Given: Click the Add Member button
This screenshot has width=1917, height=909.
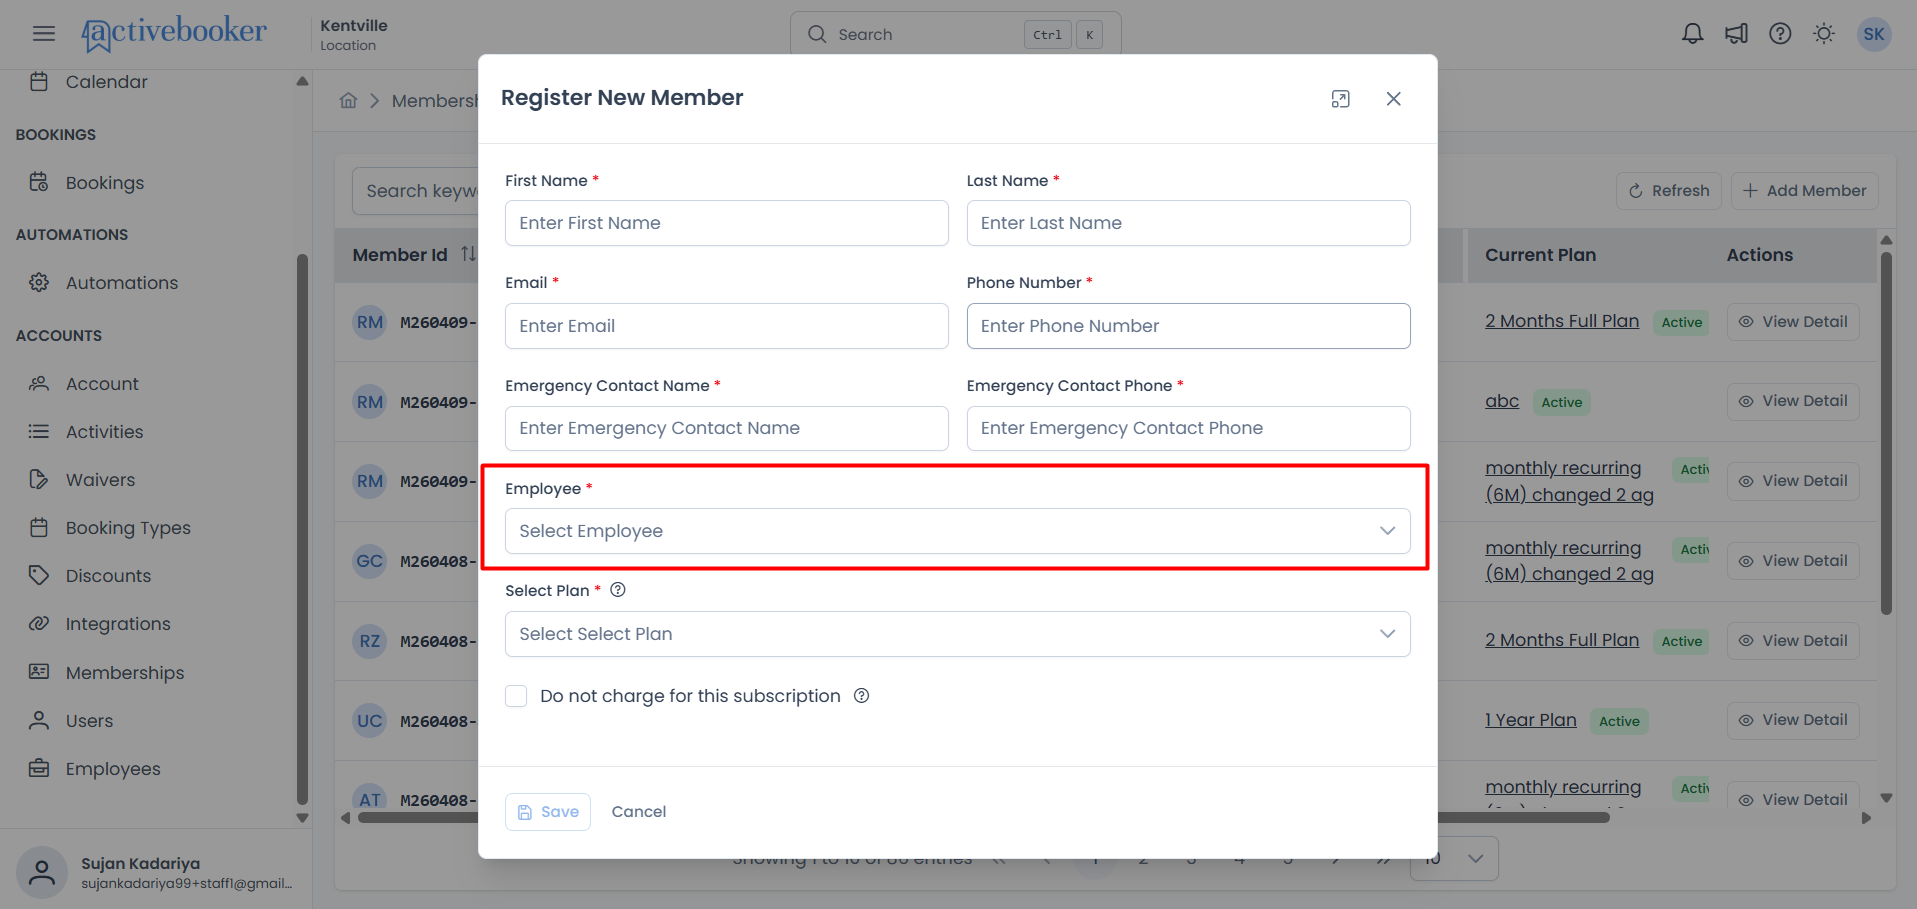Looking at the screenshot, I should 1804,191.
